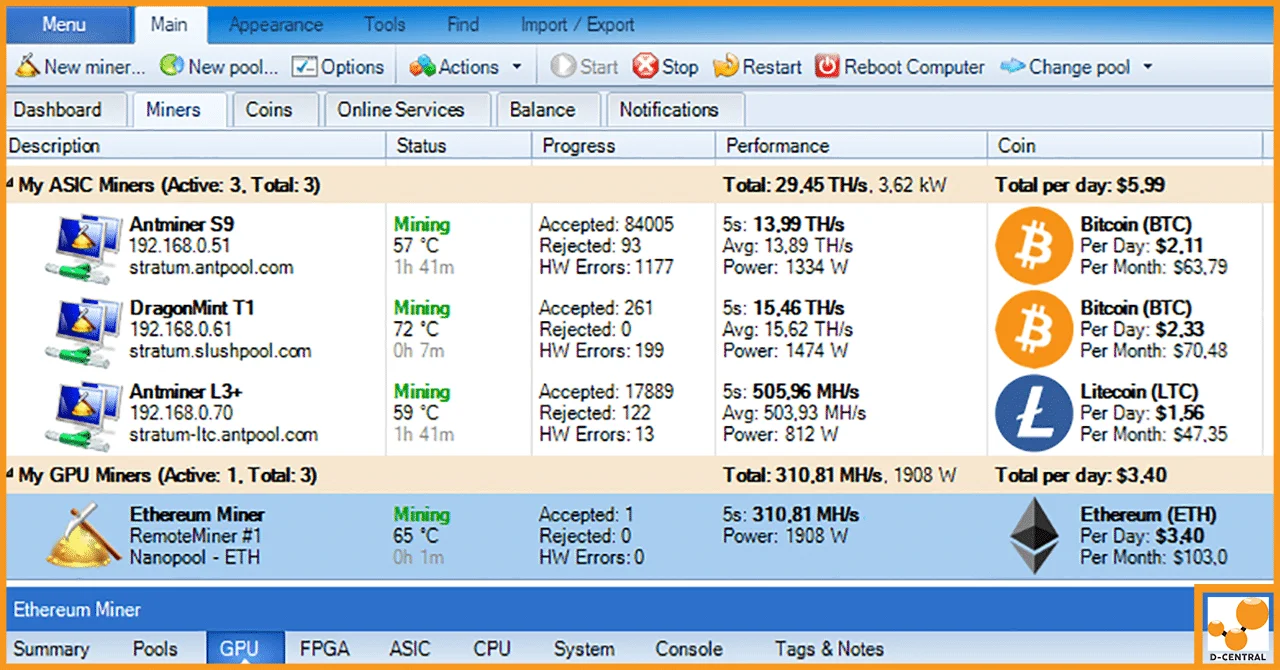Click the Ethereum Miner pickaxe icon
Screen dimensions: 1280x670
(84, 535)
